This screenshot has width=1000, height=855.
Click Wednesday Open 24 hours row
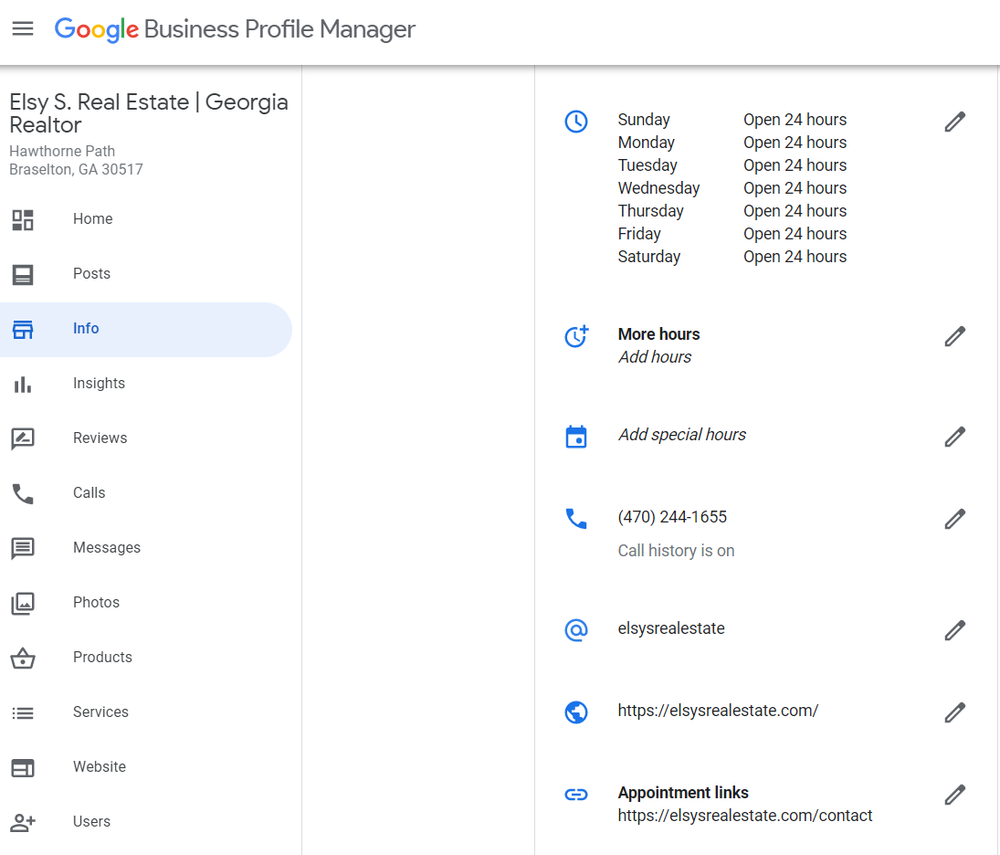[732, 189]
